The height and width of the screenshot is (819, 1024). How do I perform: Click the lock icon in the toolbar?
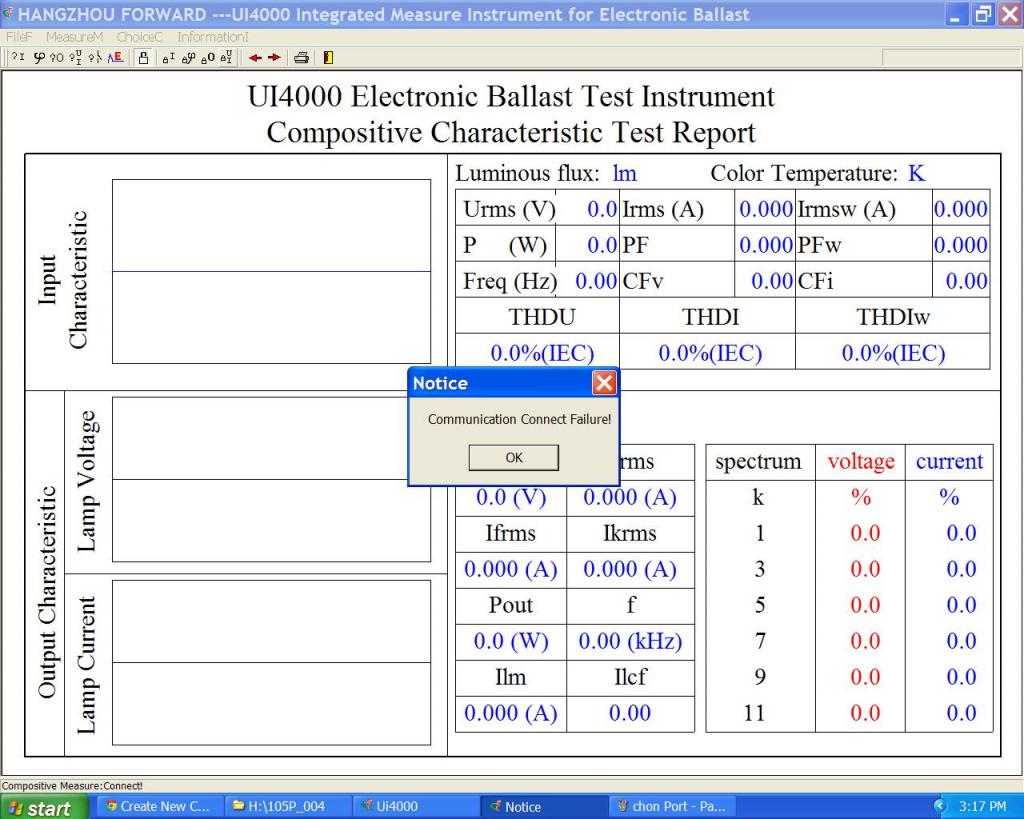coord(144,58)
